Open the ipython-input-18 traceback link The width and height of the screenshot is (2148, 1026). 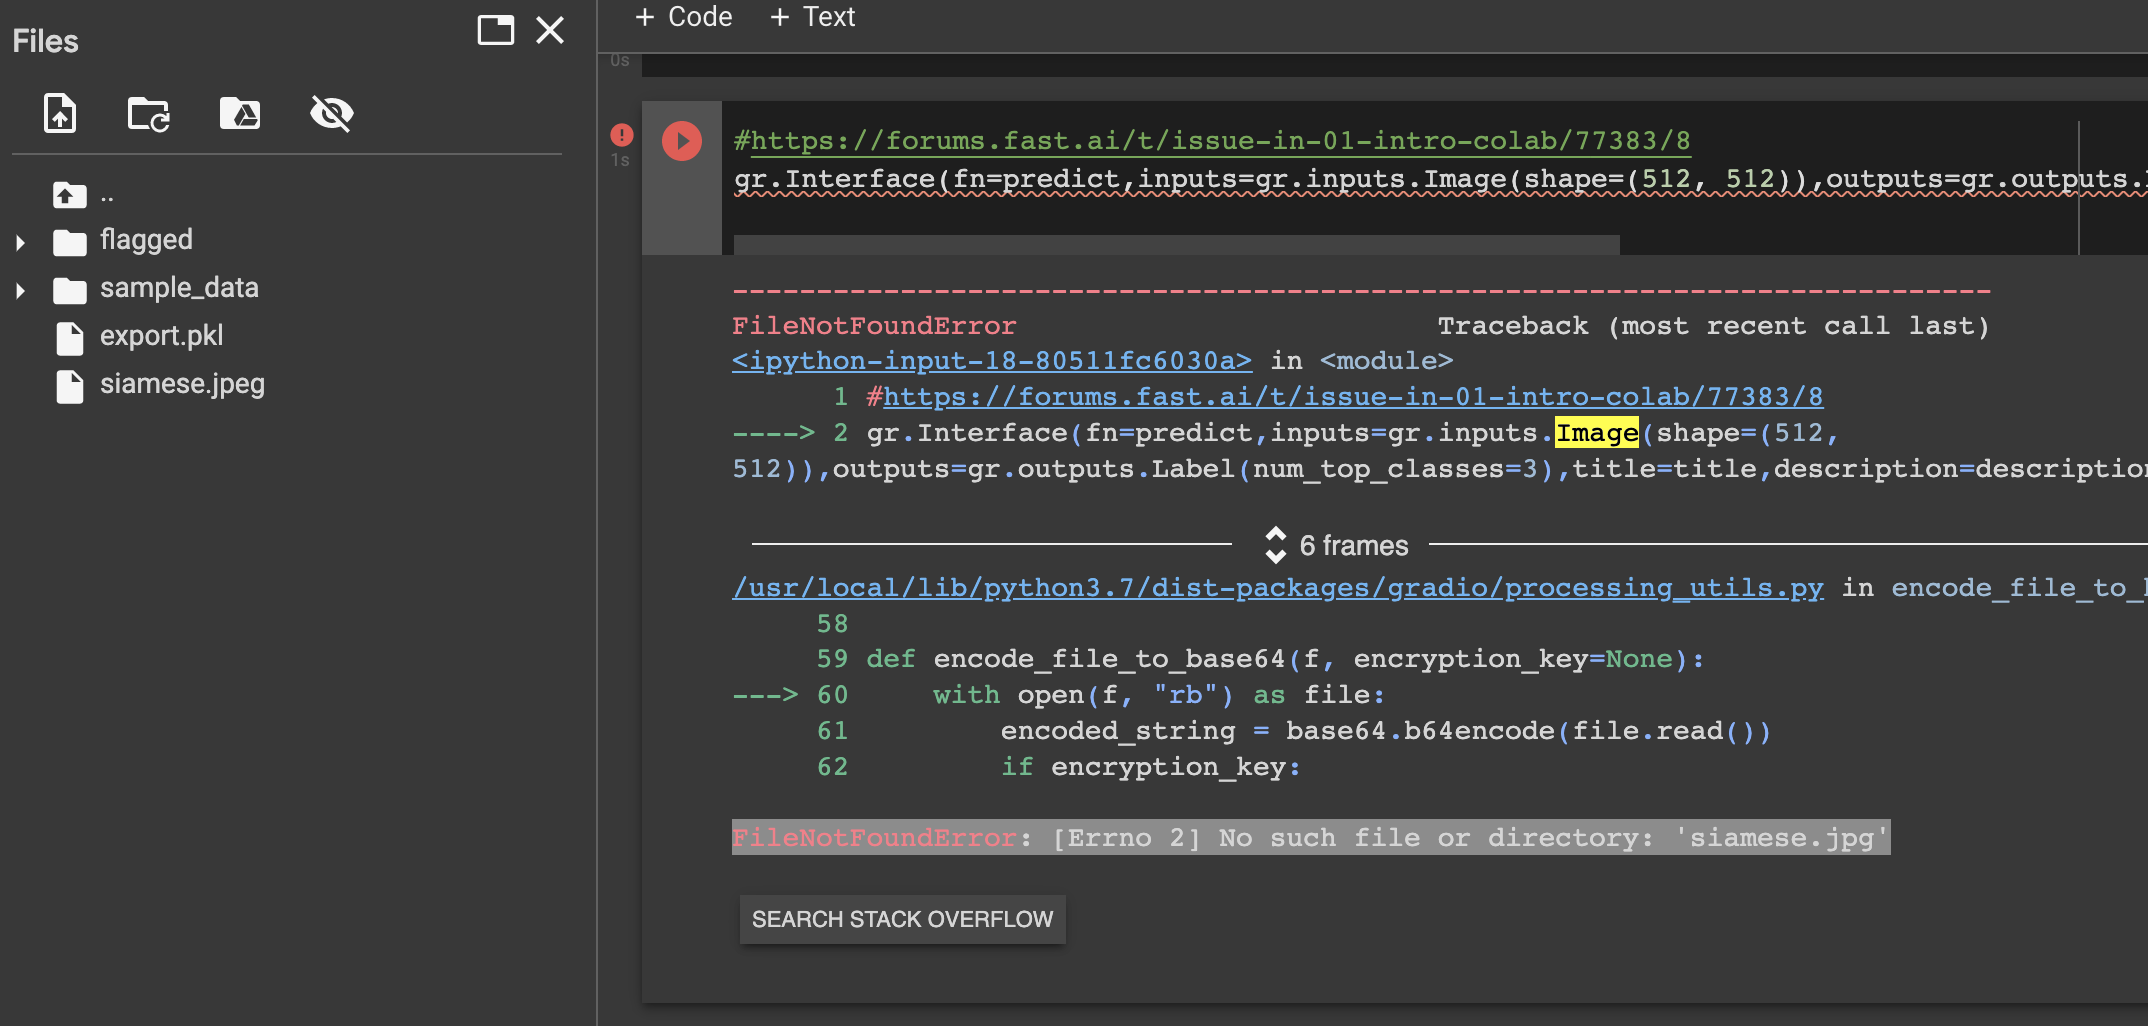coord(991,361)
